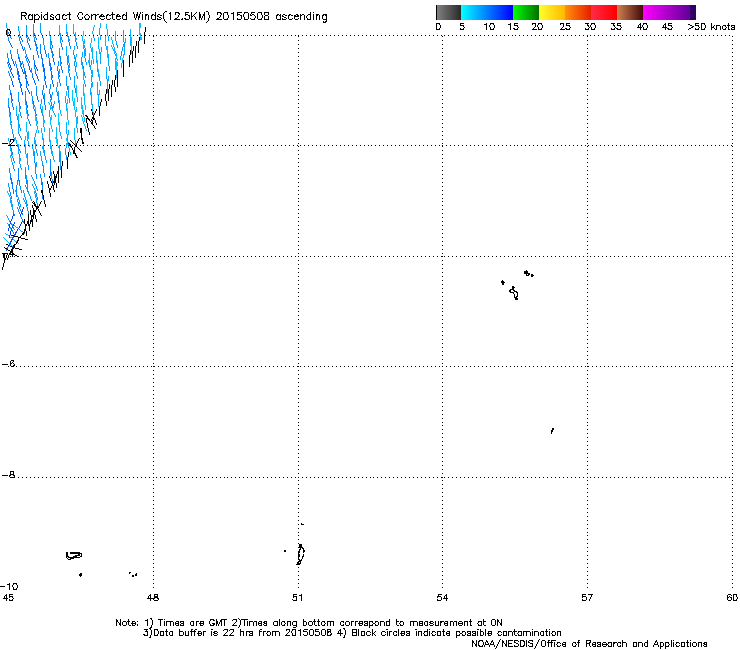Click the green 15-20 knots color band
The image size is (740, 650).
coord(526,12)
